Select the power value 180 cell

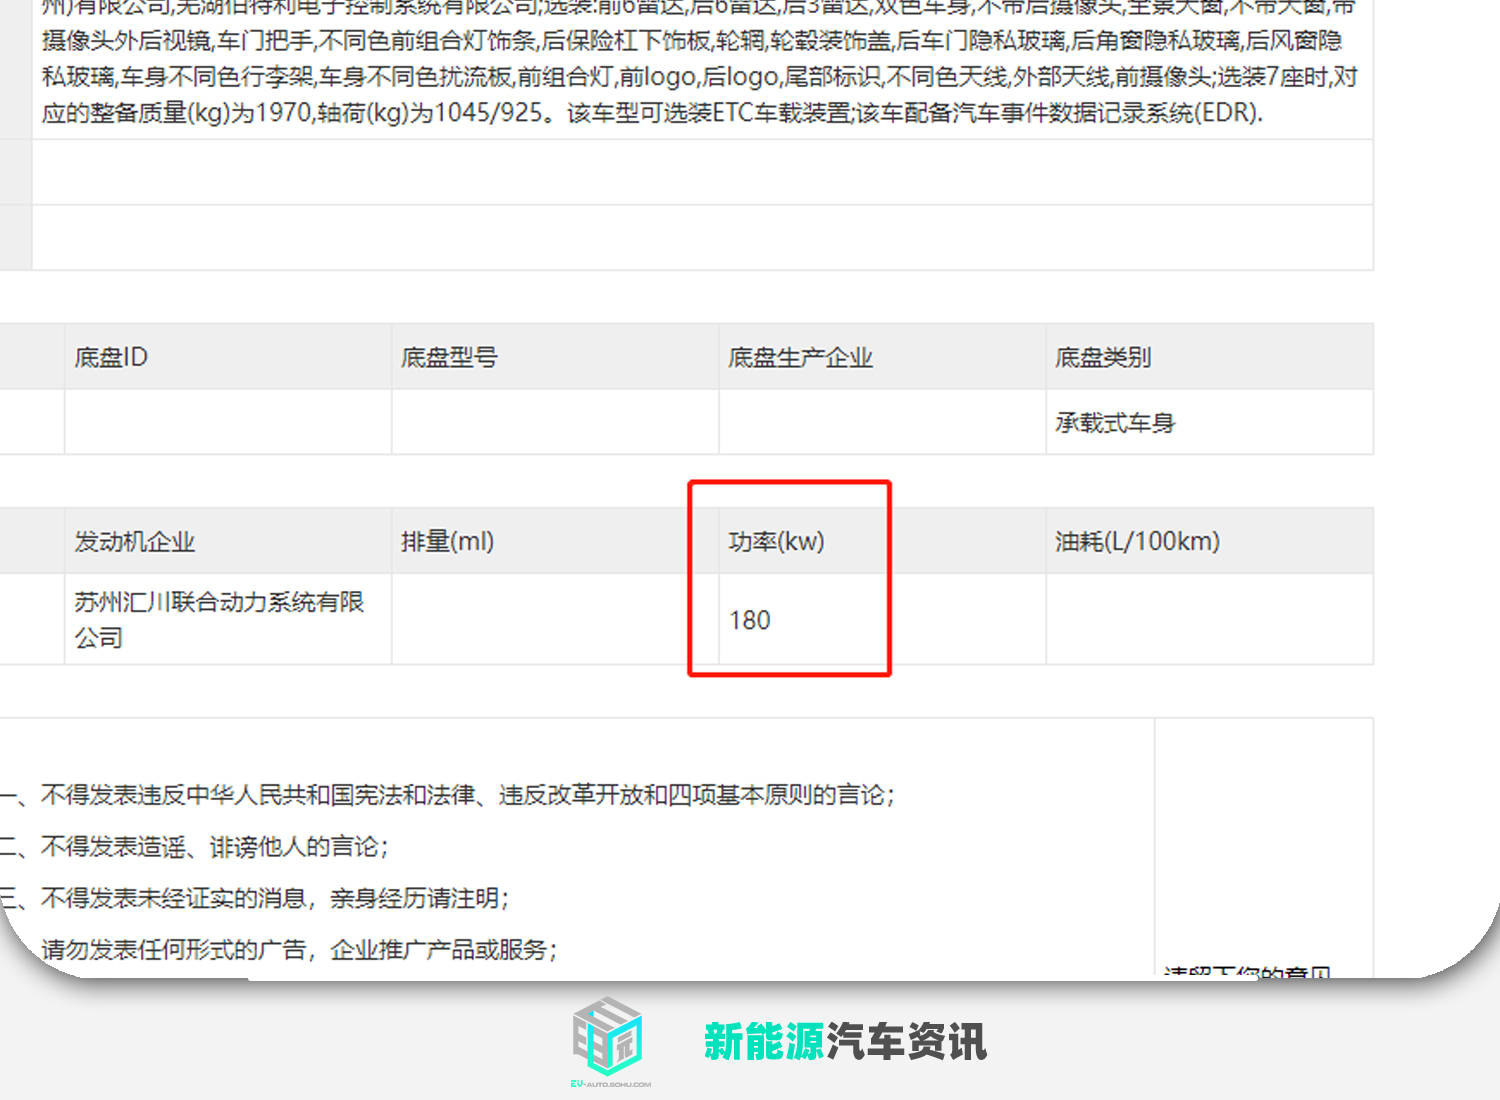pos(882,619)
